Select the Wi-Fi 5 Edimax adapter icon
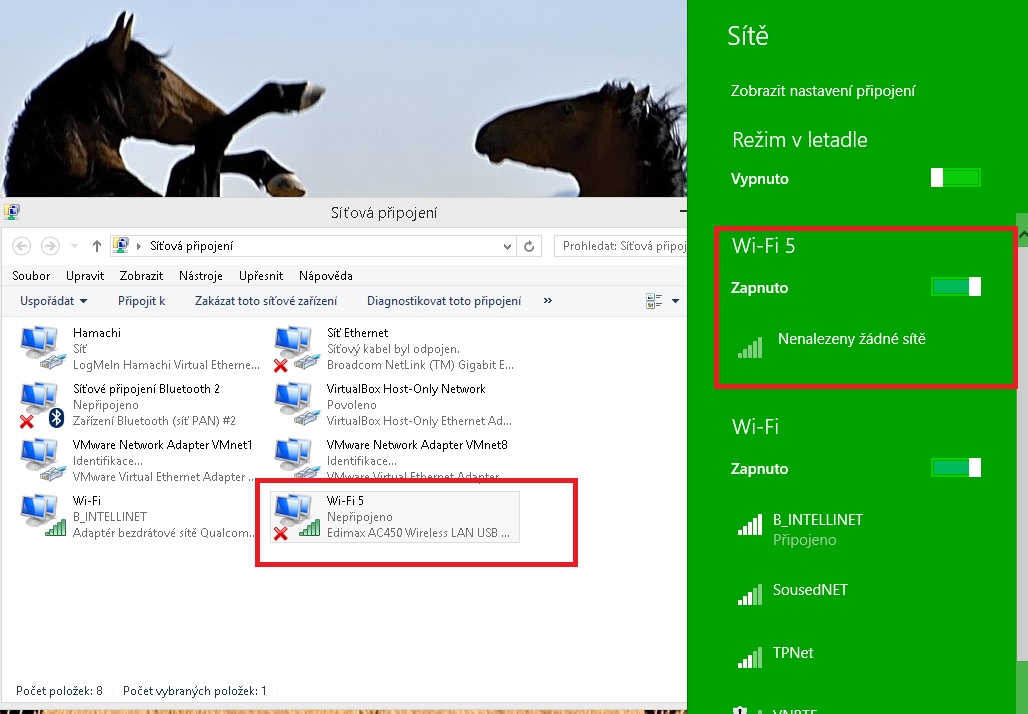This screenshot has height=714, width=1028. [x=296, y=517]
